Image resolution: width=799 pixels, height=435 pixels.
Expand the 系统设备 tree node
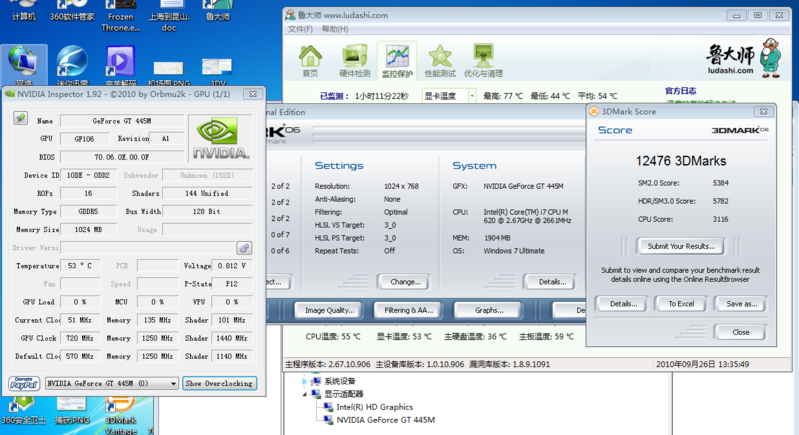tap(305, 381)
